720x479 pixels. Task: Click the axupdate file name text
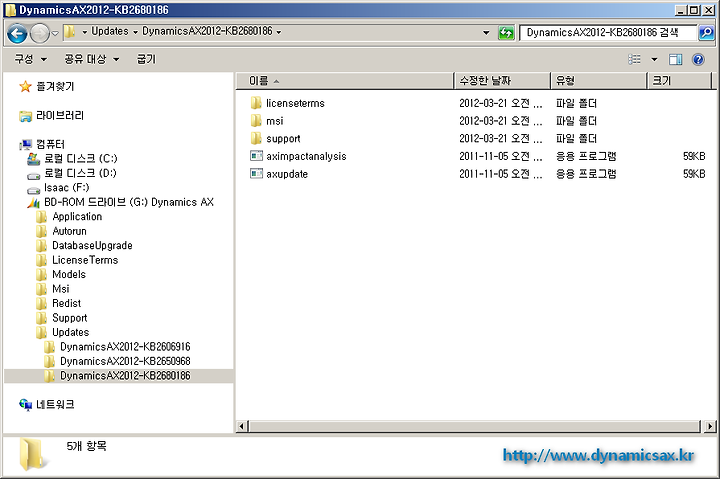pos(287,174)
